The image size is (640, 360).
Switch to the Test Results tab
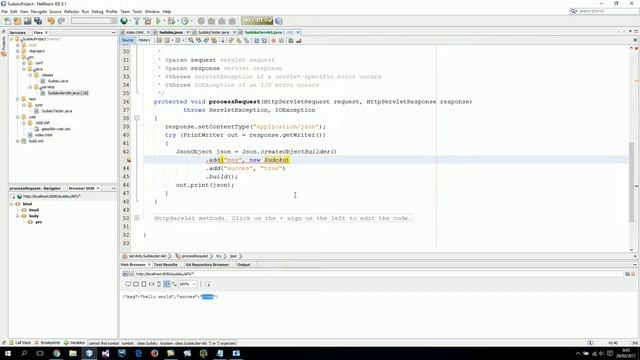tap(166, 265)
